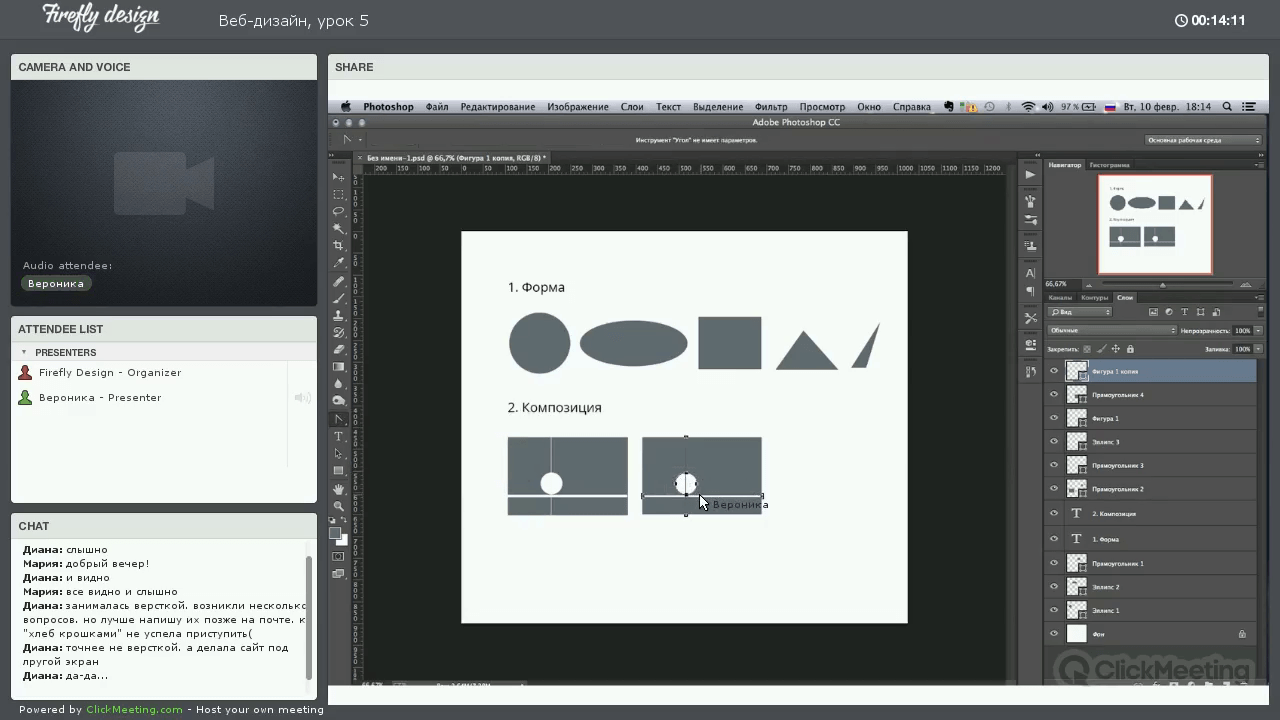Select the Horizontal Type tool

pyautogui.click(x=339, y=437)
